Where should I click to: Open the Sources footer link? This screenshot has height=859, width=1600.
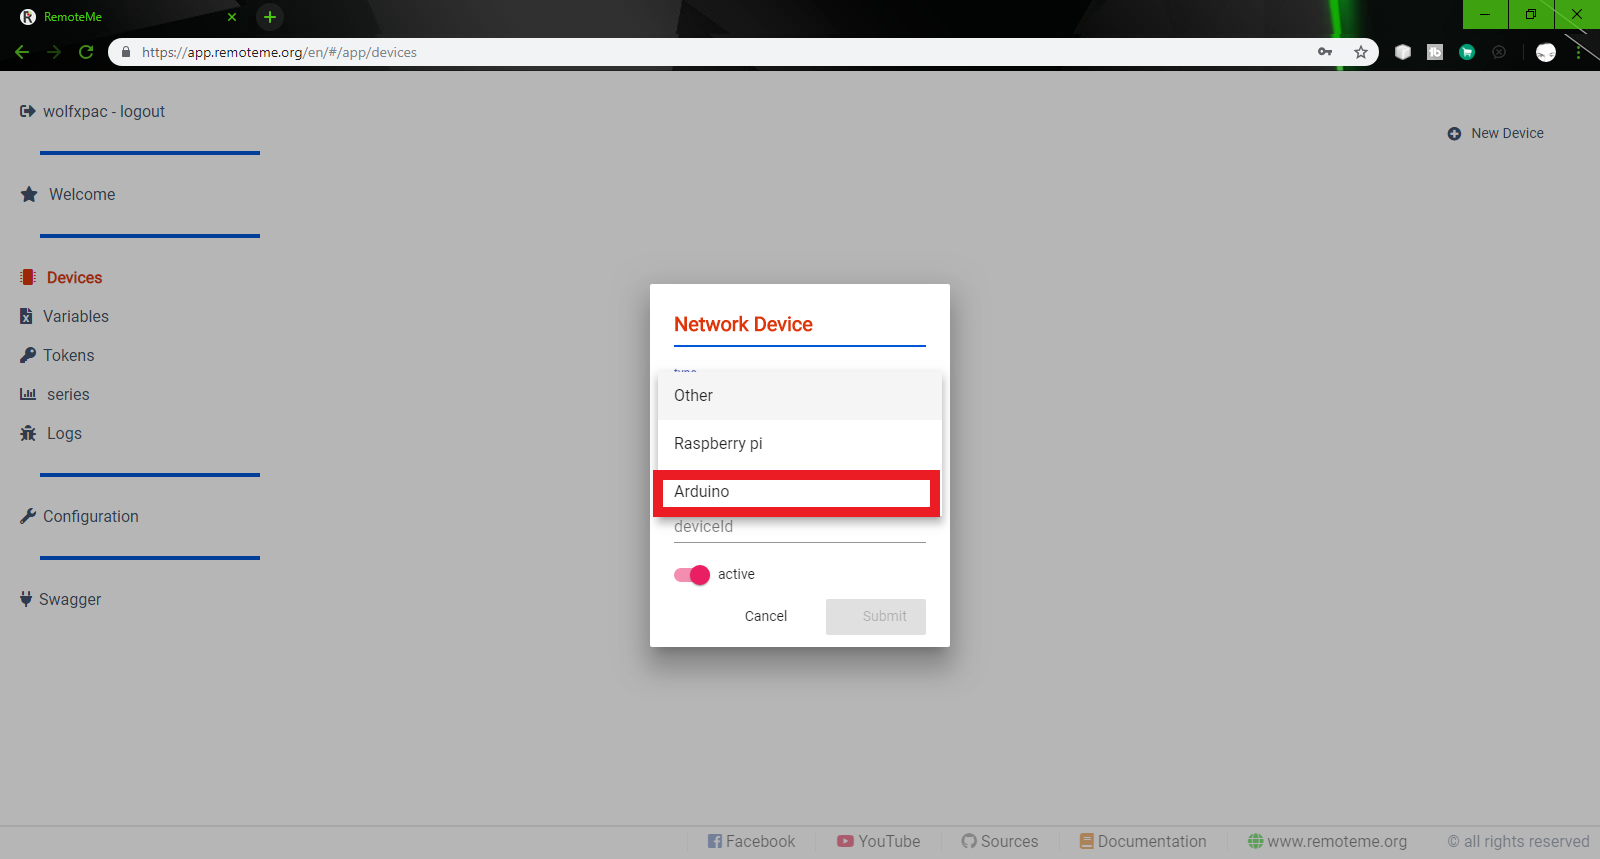coord(1009,842)
